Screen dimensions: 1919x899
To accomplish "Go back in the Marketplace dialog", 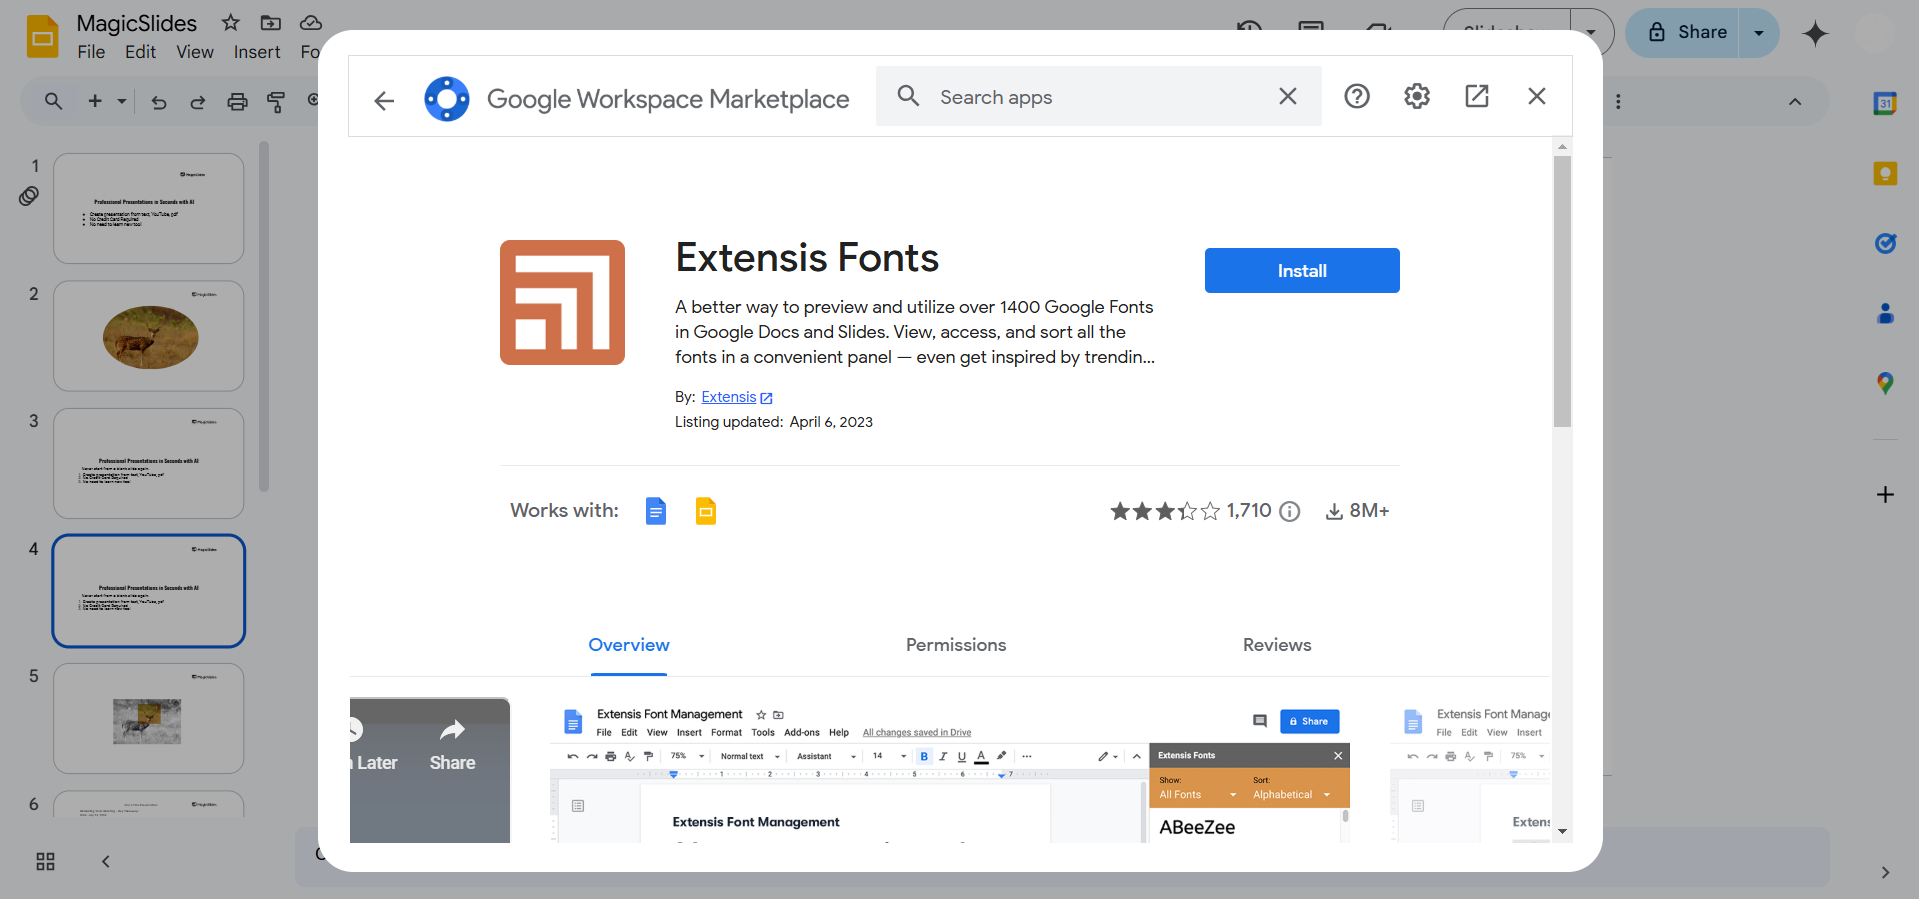I will click(x=384, y=100).
